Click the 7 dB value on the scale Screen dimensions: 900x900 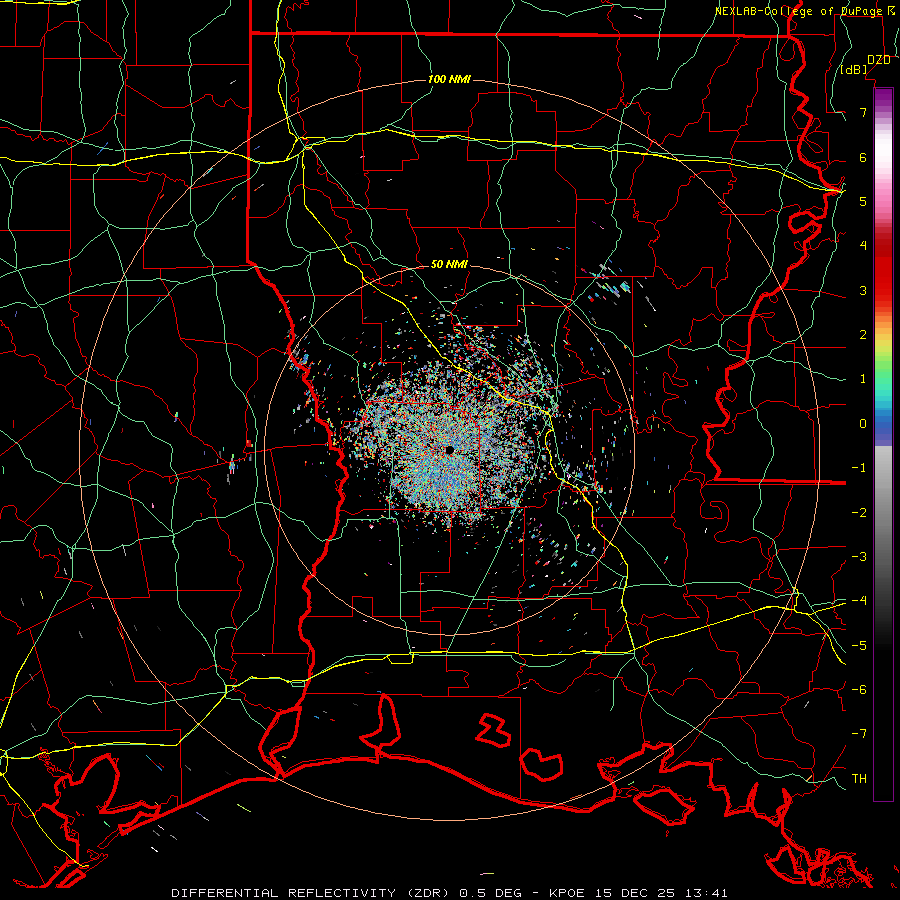(863, 112)
